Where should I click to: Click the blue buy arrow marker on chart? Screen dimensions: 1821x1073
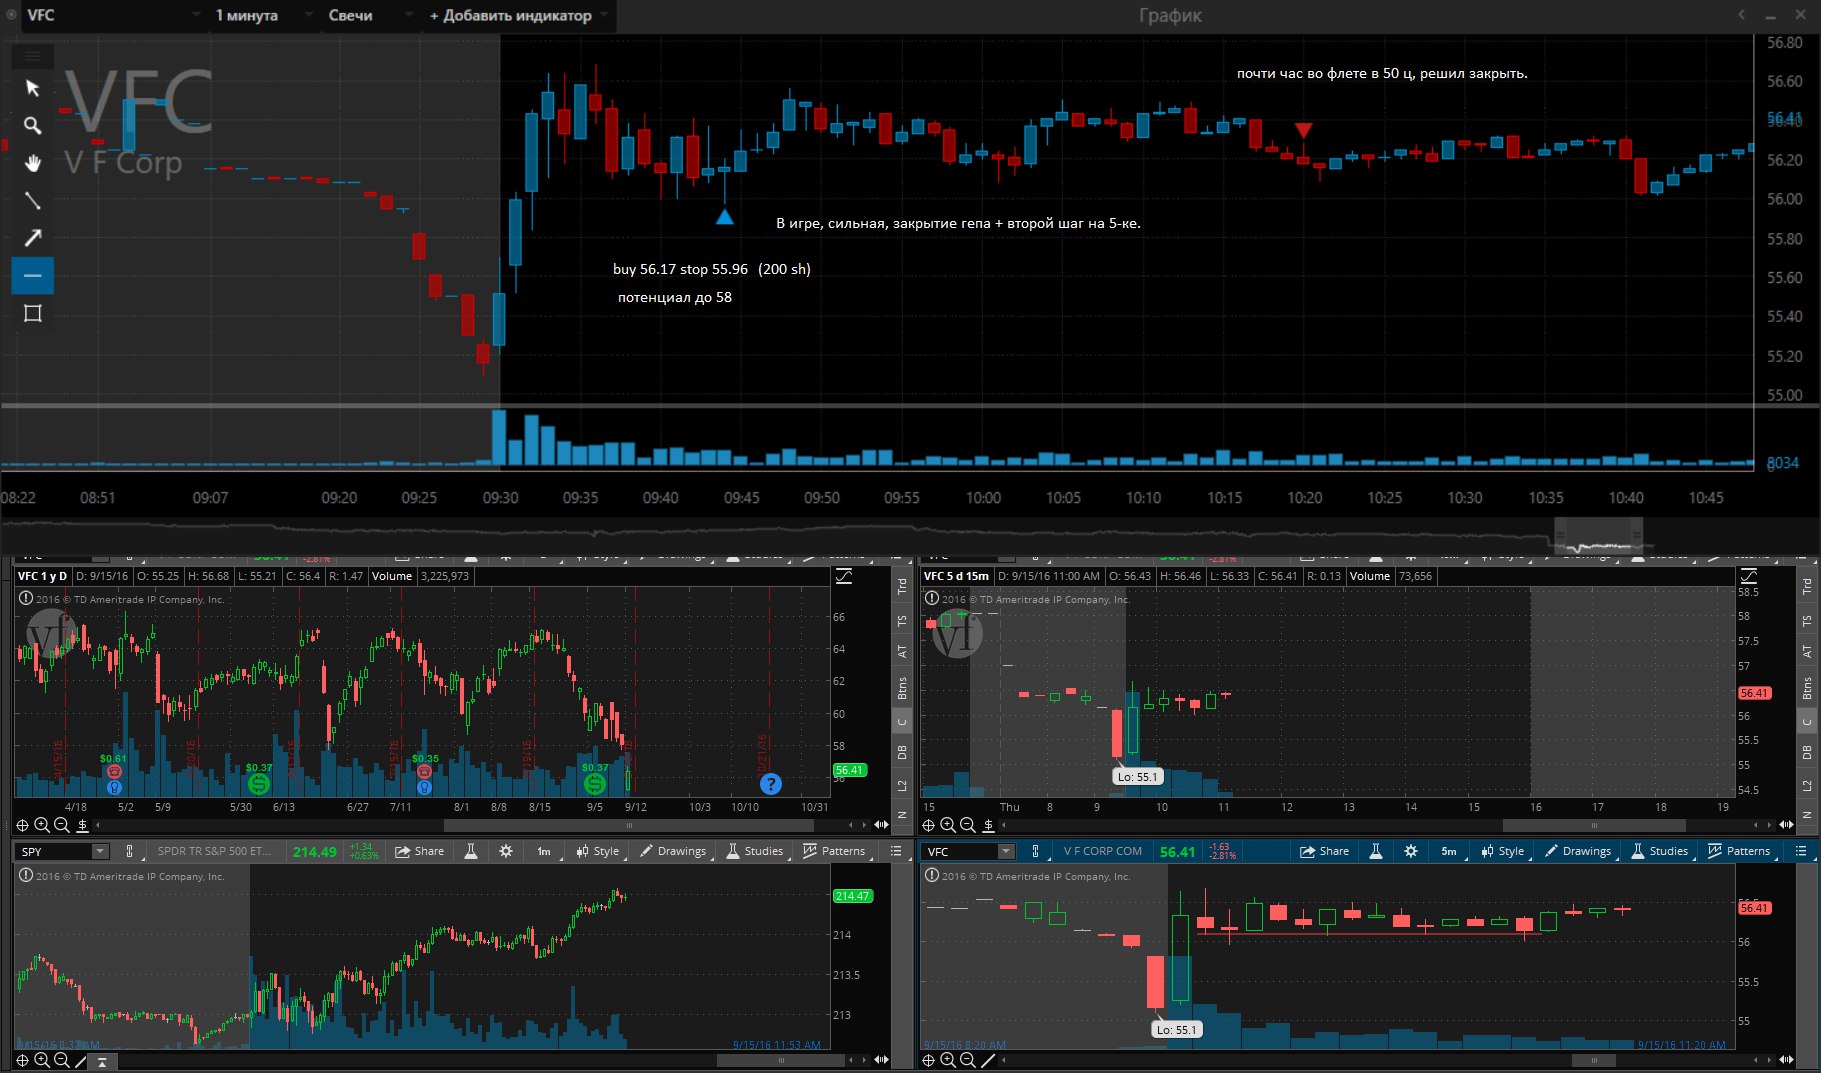coord(725,216)
